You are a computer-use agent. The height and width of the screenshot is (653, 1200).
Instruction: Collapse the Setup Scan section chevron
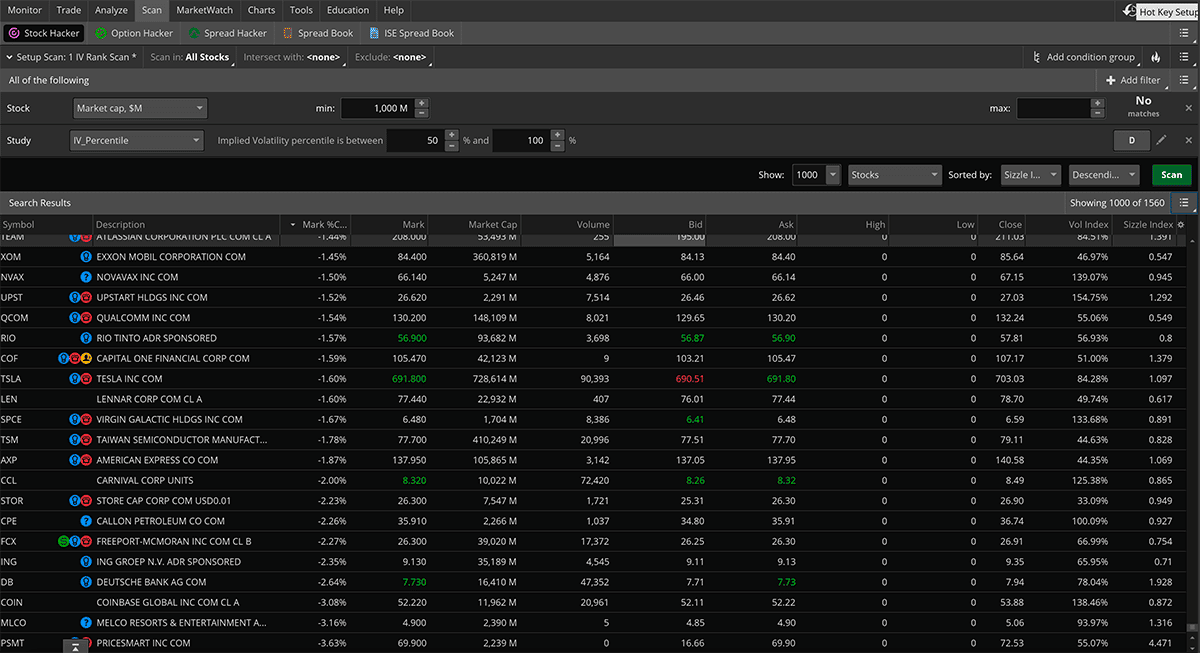point(9,57)
